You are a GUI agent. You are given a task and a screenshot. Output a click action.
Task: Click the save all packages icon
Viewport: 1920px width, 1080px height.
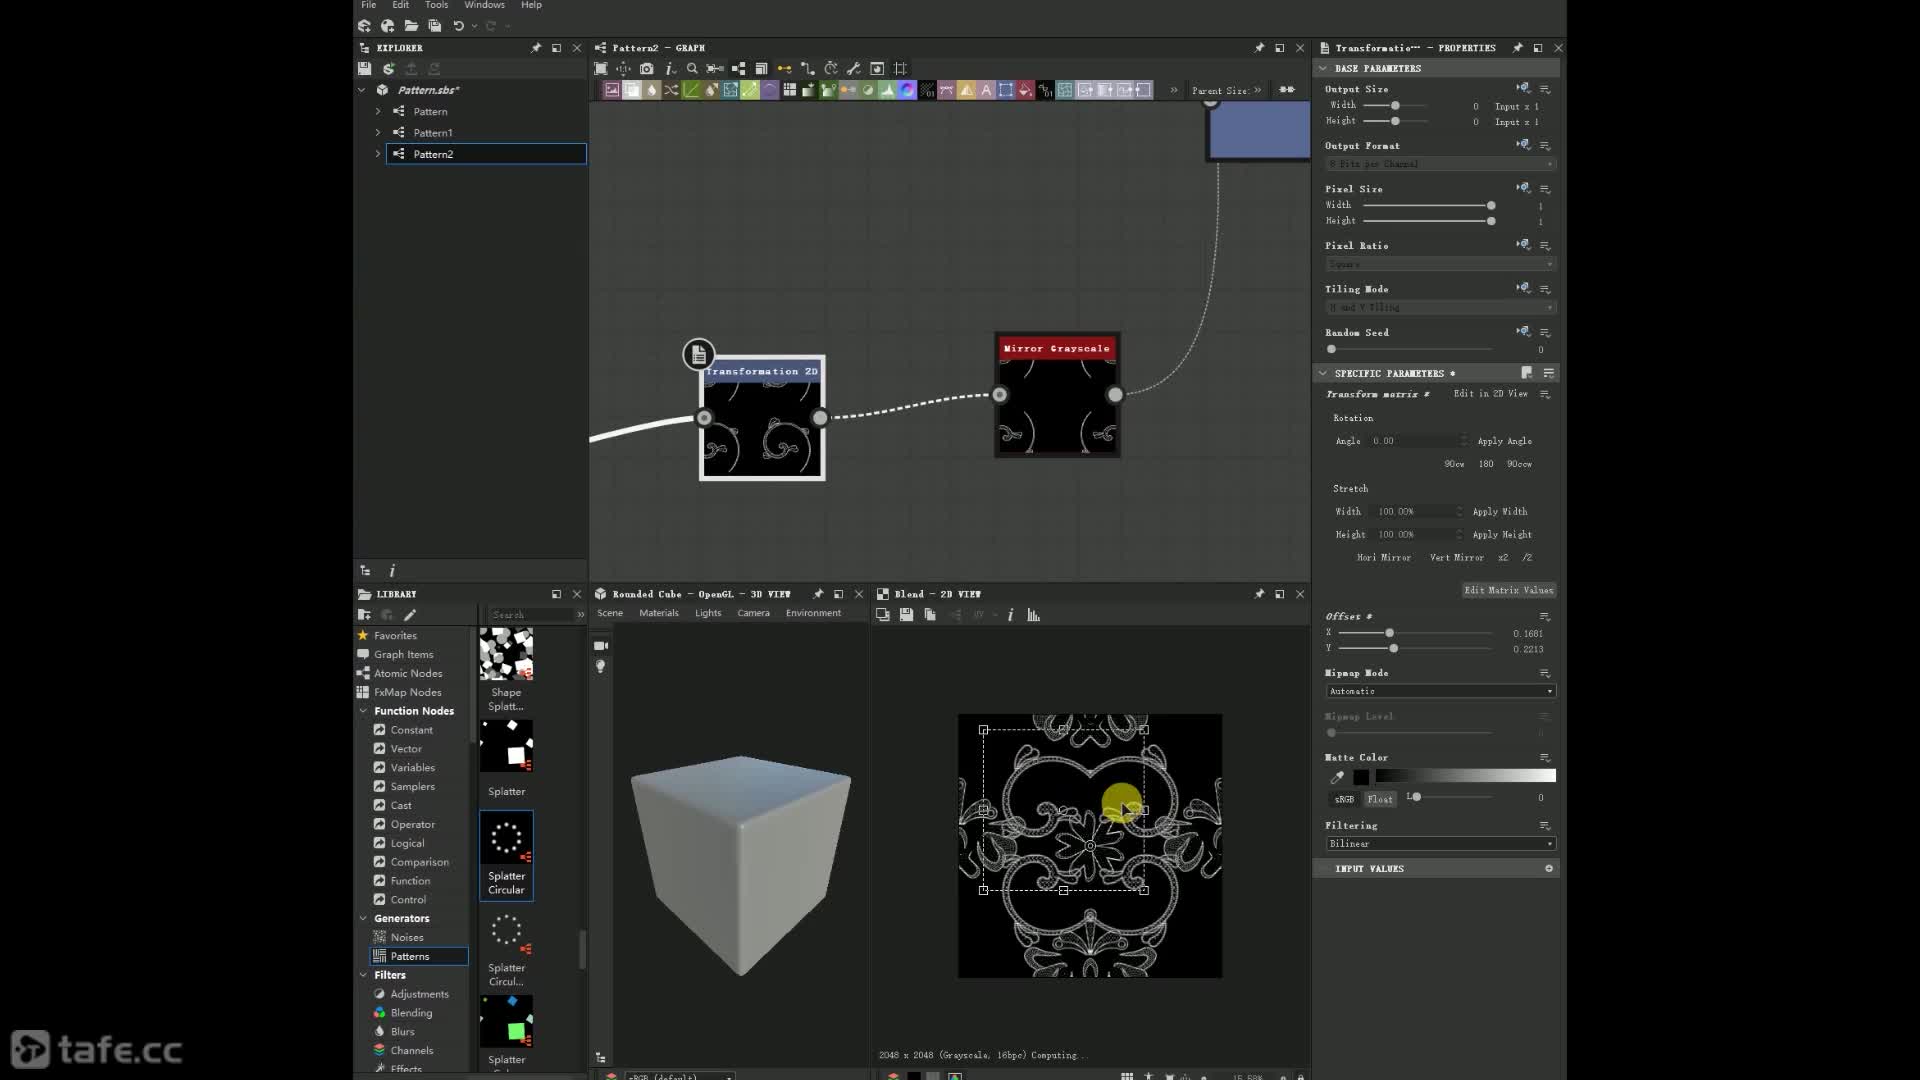click(x=435, y=26)
